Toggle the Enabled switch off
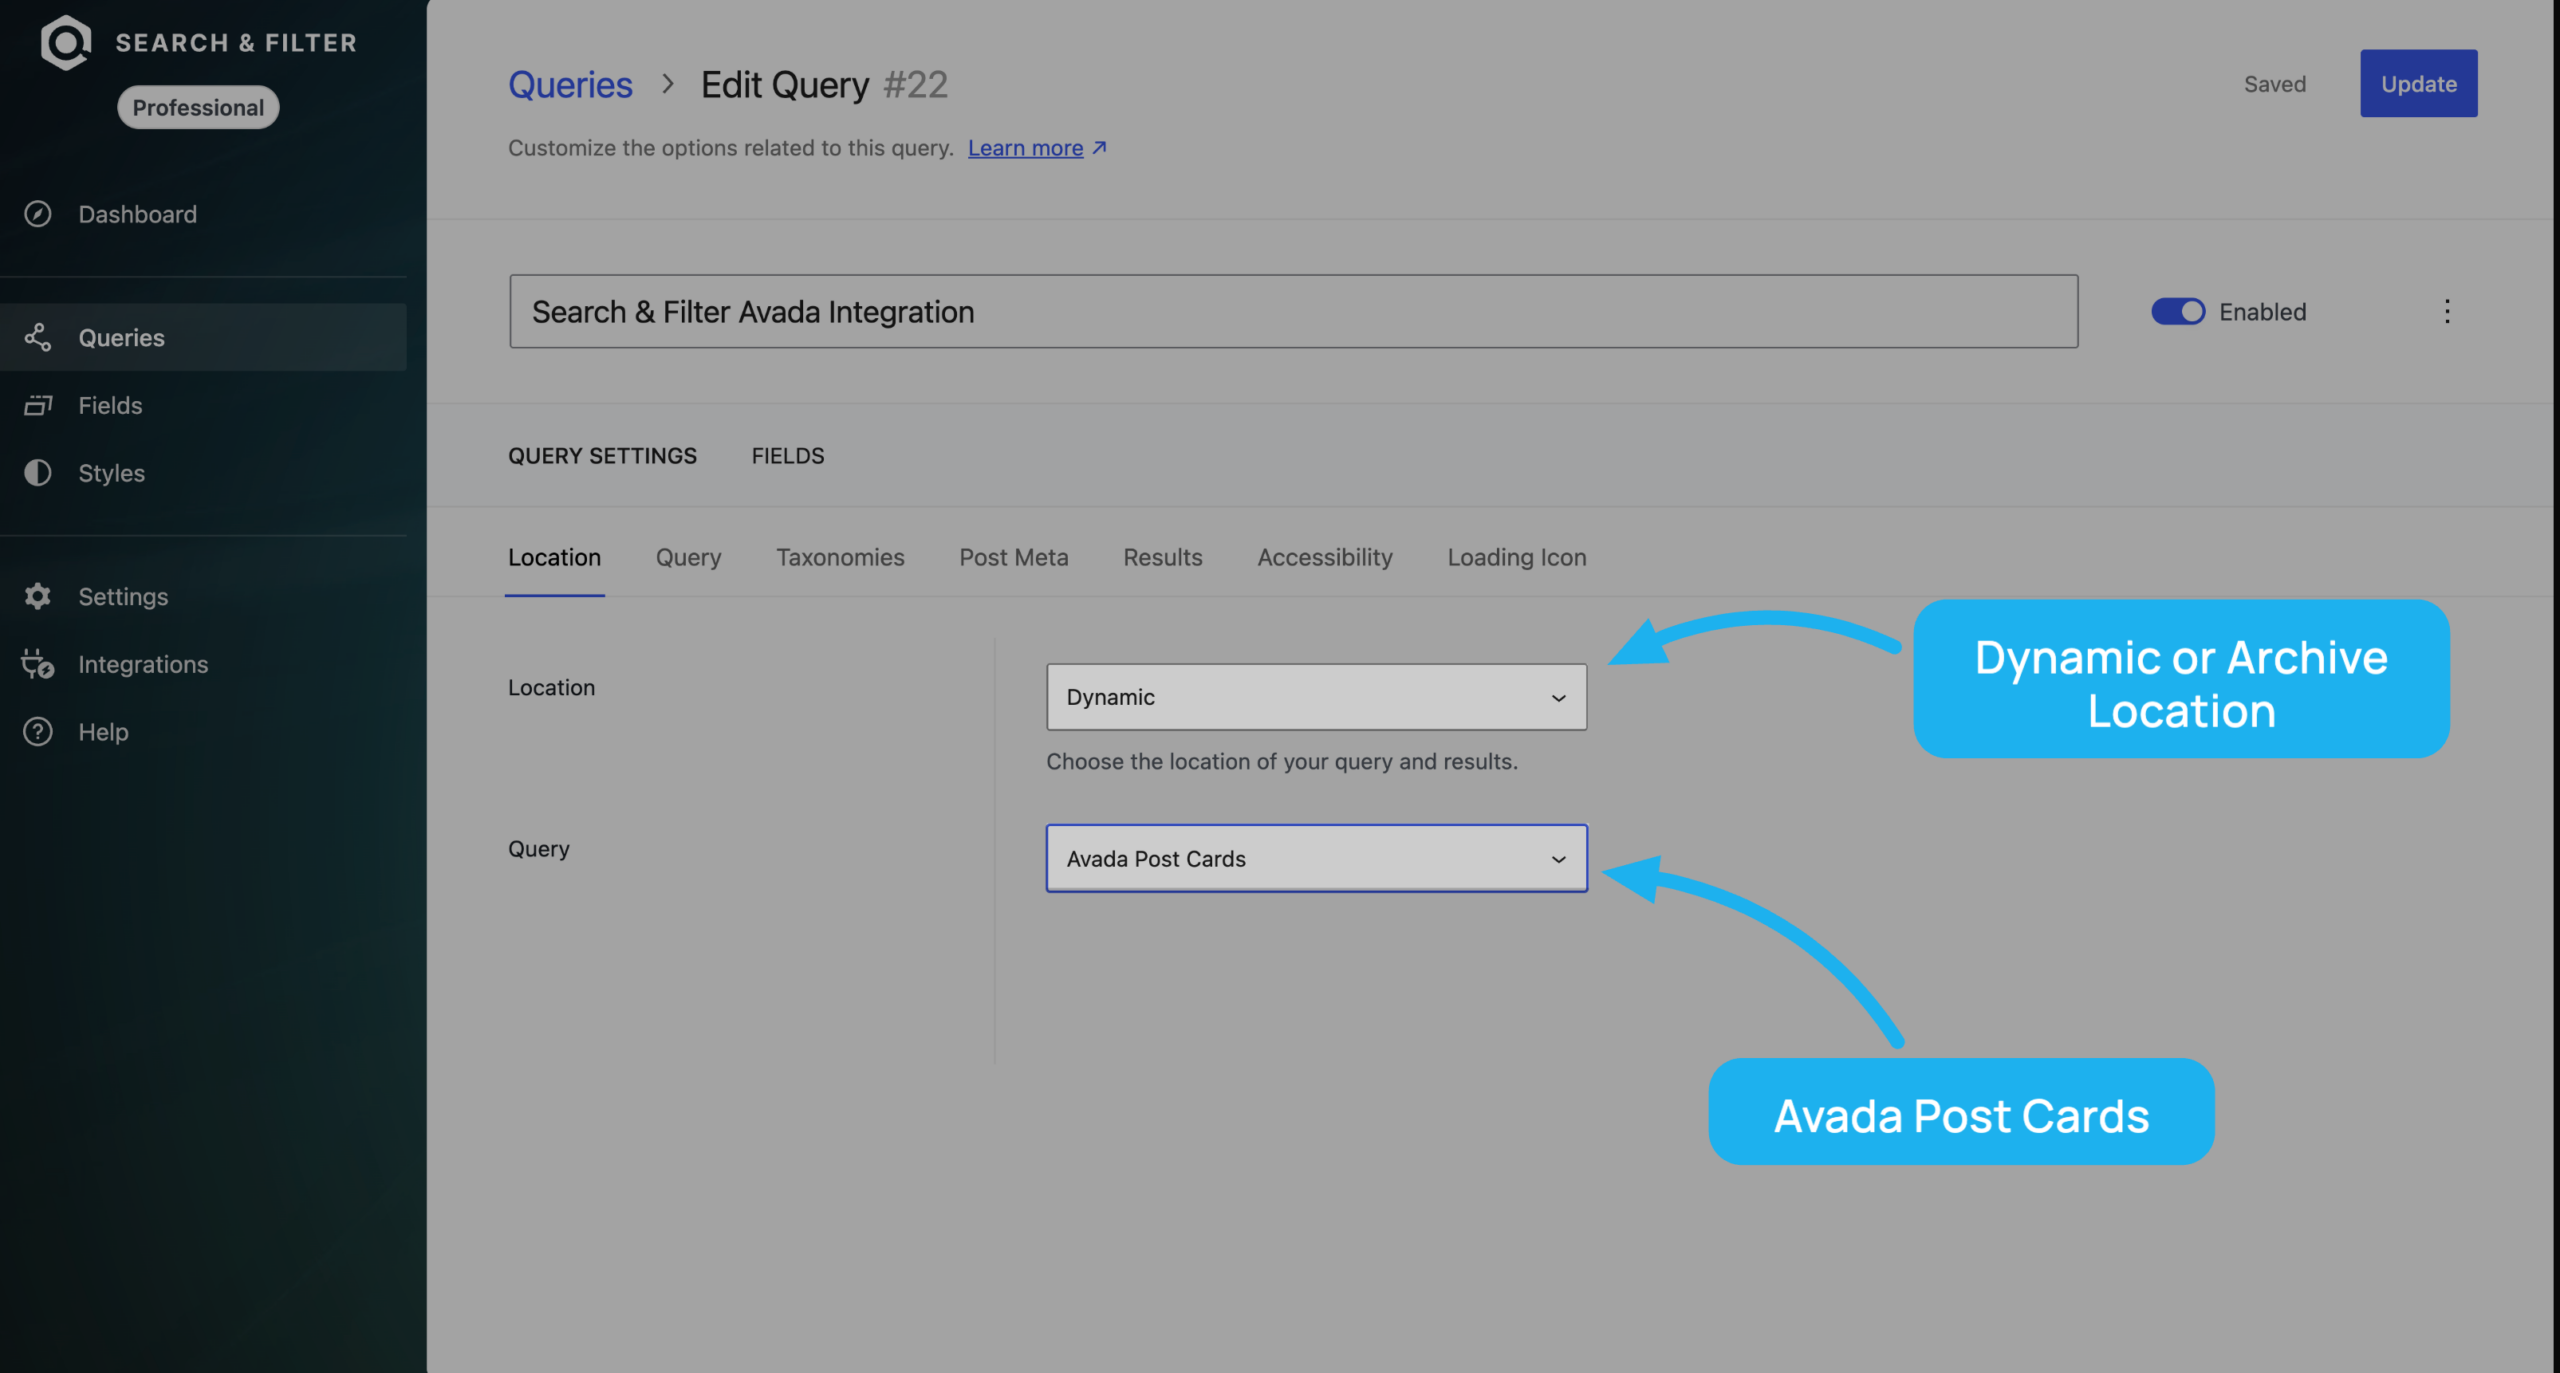Screen dimensions: 2560x1373 (x=2177, y=311)
